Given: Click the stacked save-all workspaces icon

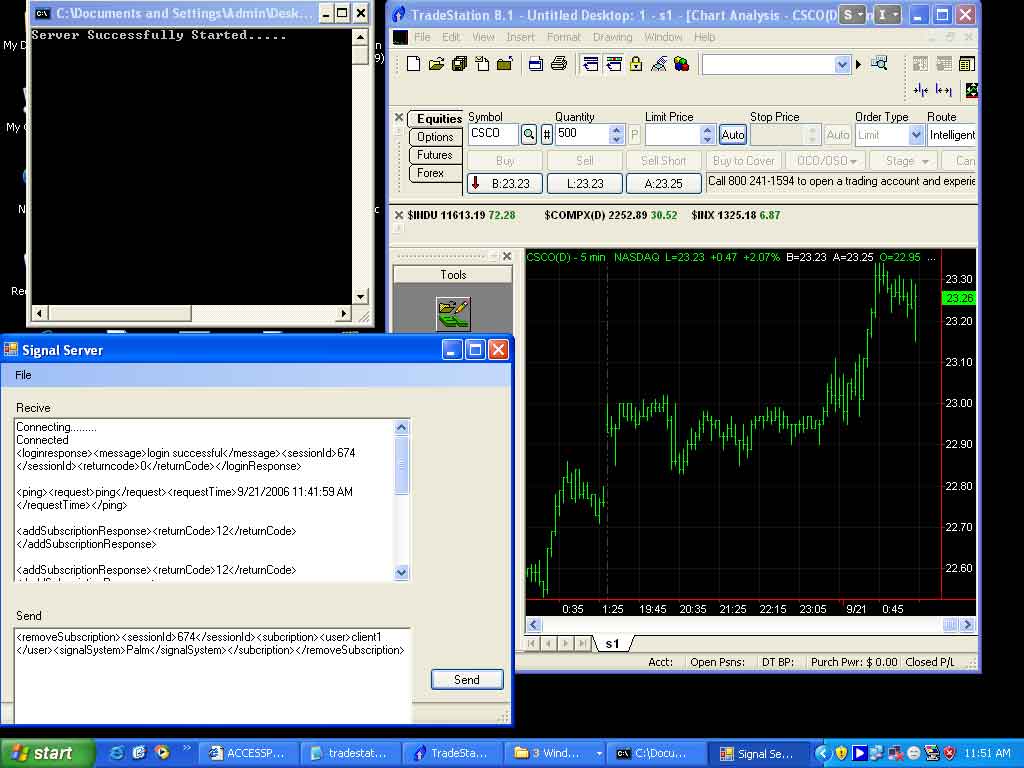Looking at the screenshot, I should tap(459, 64).
